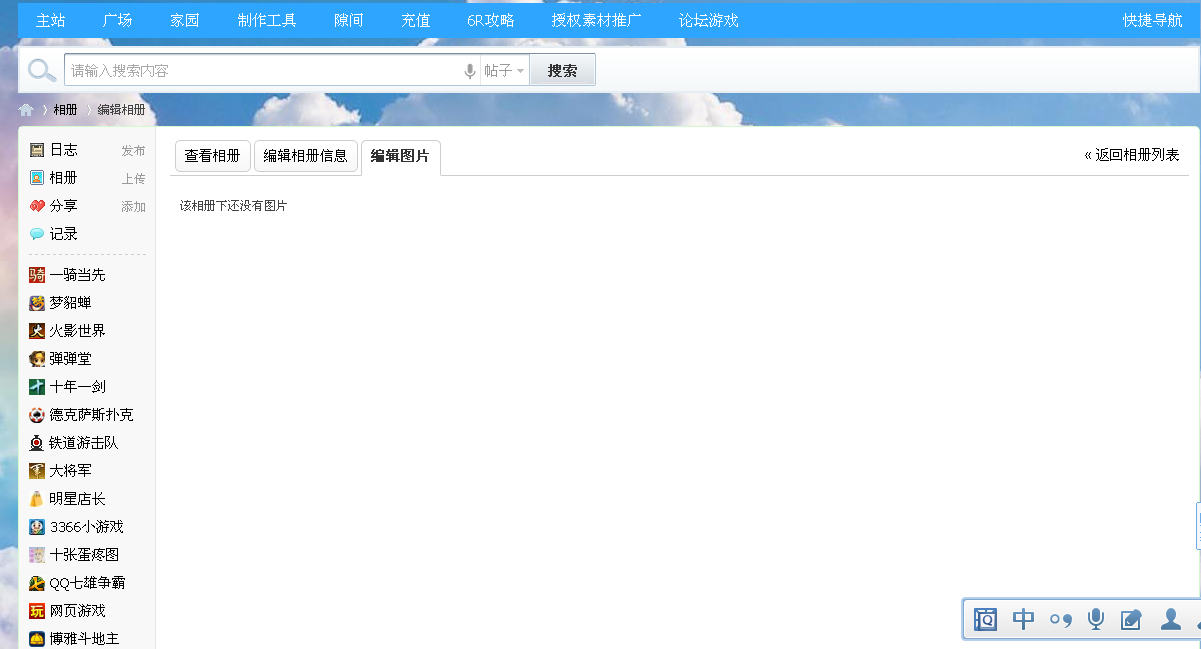Open 授权素材推广 in the top navigation
The image size is (1201, 649).
click(597, 20)
